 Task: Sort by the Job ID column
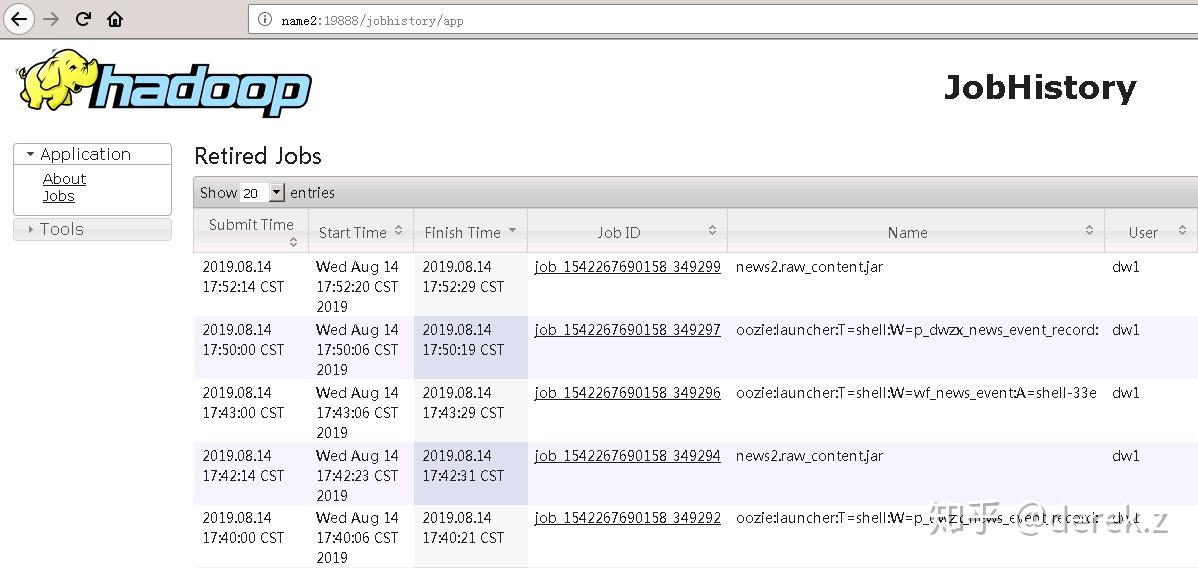pyautogui.click(x=627, y=232)
